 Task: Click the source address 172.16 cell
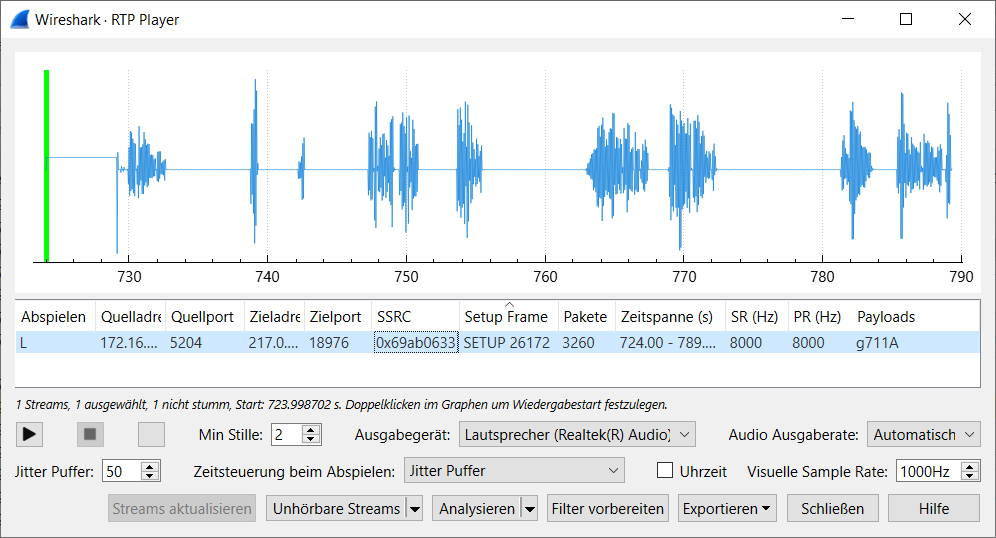(129, 343)
